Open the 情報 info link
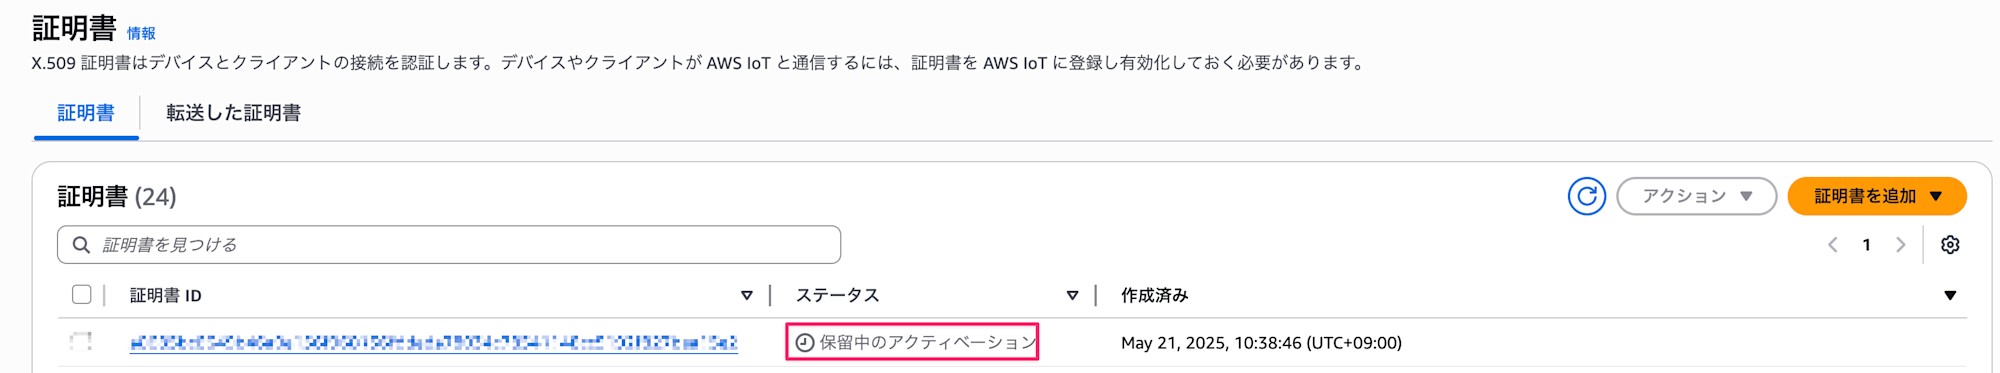This screenshot has height=373, width=2000. pos(141,33)
